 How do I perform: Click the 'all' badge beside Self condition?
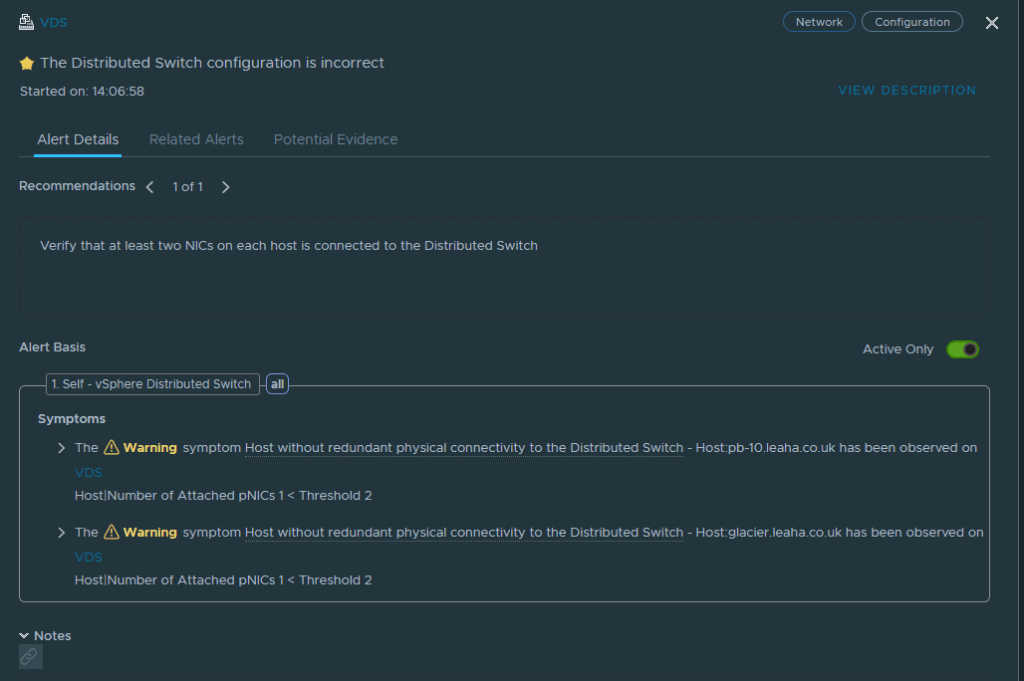pos(278,384)
